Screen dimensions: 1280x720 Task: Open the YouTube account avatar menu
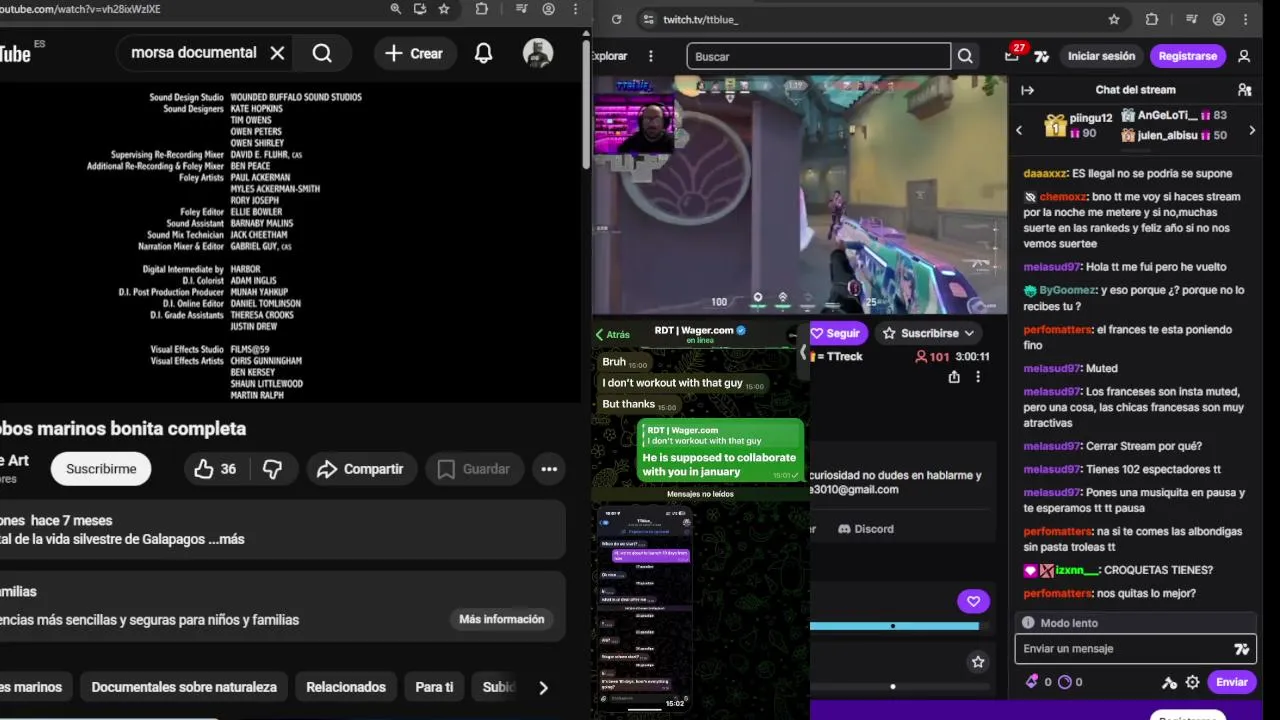click(x=538, y=54)
